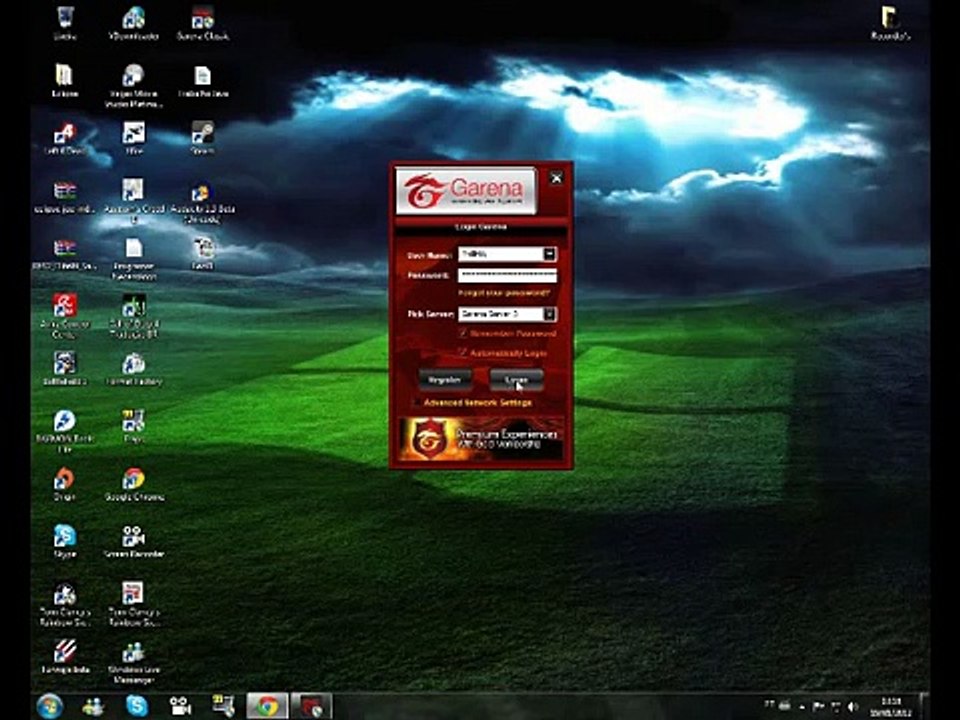The height and width of the screenshot is (720, 960).
Task: Open Skype from the taskbar
Action: (137, 706)
